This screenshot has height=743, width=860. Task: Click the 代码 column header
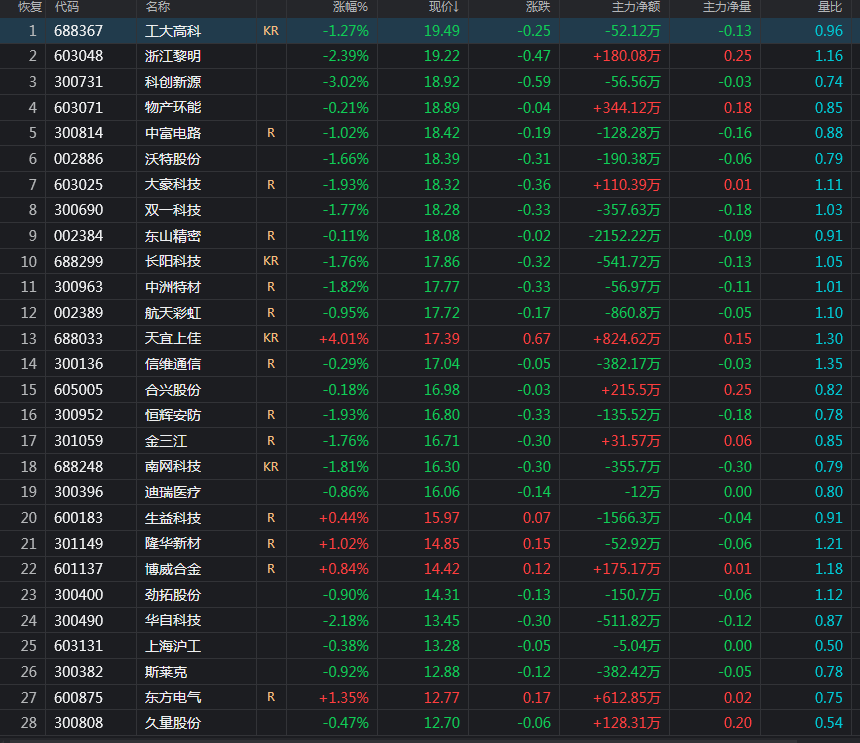pos(67,7)
